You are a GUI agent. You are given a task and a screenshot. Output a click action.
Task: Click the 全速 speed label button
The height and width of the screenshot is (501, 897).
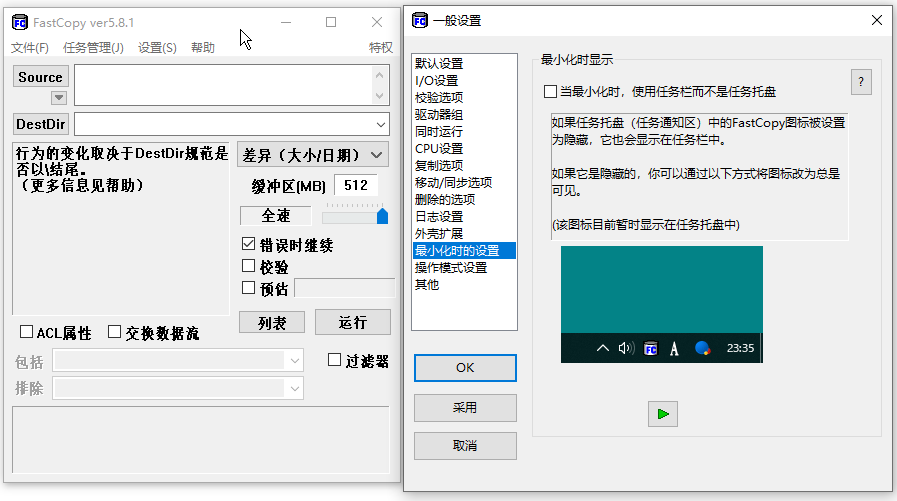coord(276,216)
